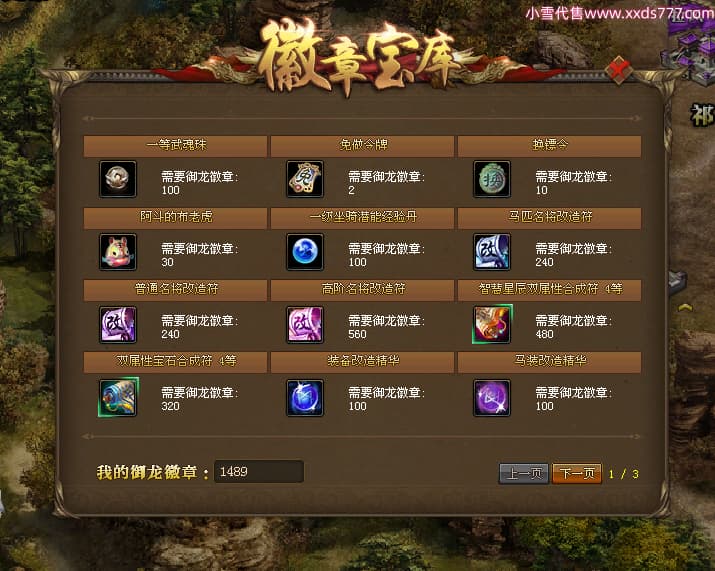Open the 高阶名将改造符 title header
The image size is (715, 571).
pyautogui.click(x=363, y=289)
